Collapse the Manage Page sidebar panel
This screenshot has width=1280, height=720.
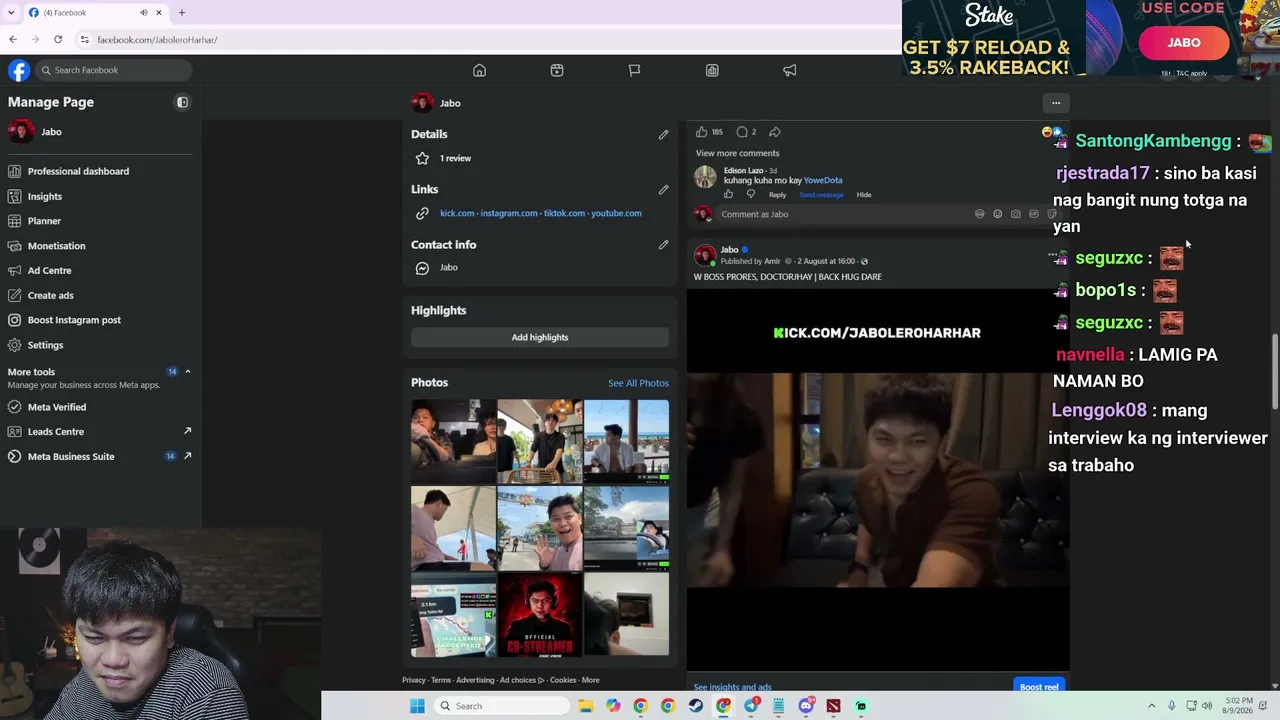pos(182,102)
